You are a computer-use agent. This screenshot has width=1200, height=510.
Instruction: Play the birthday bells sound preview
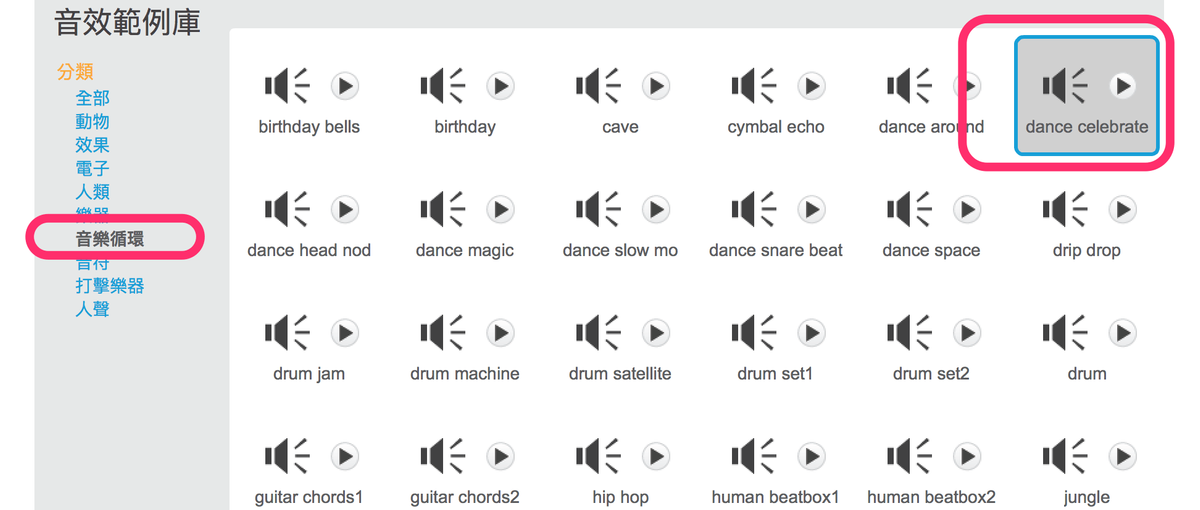[345, 86]
